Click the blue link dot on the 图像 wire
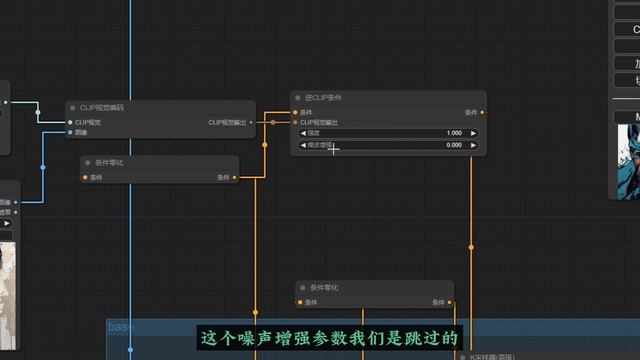640x360 pixels. point(43,167)
